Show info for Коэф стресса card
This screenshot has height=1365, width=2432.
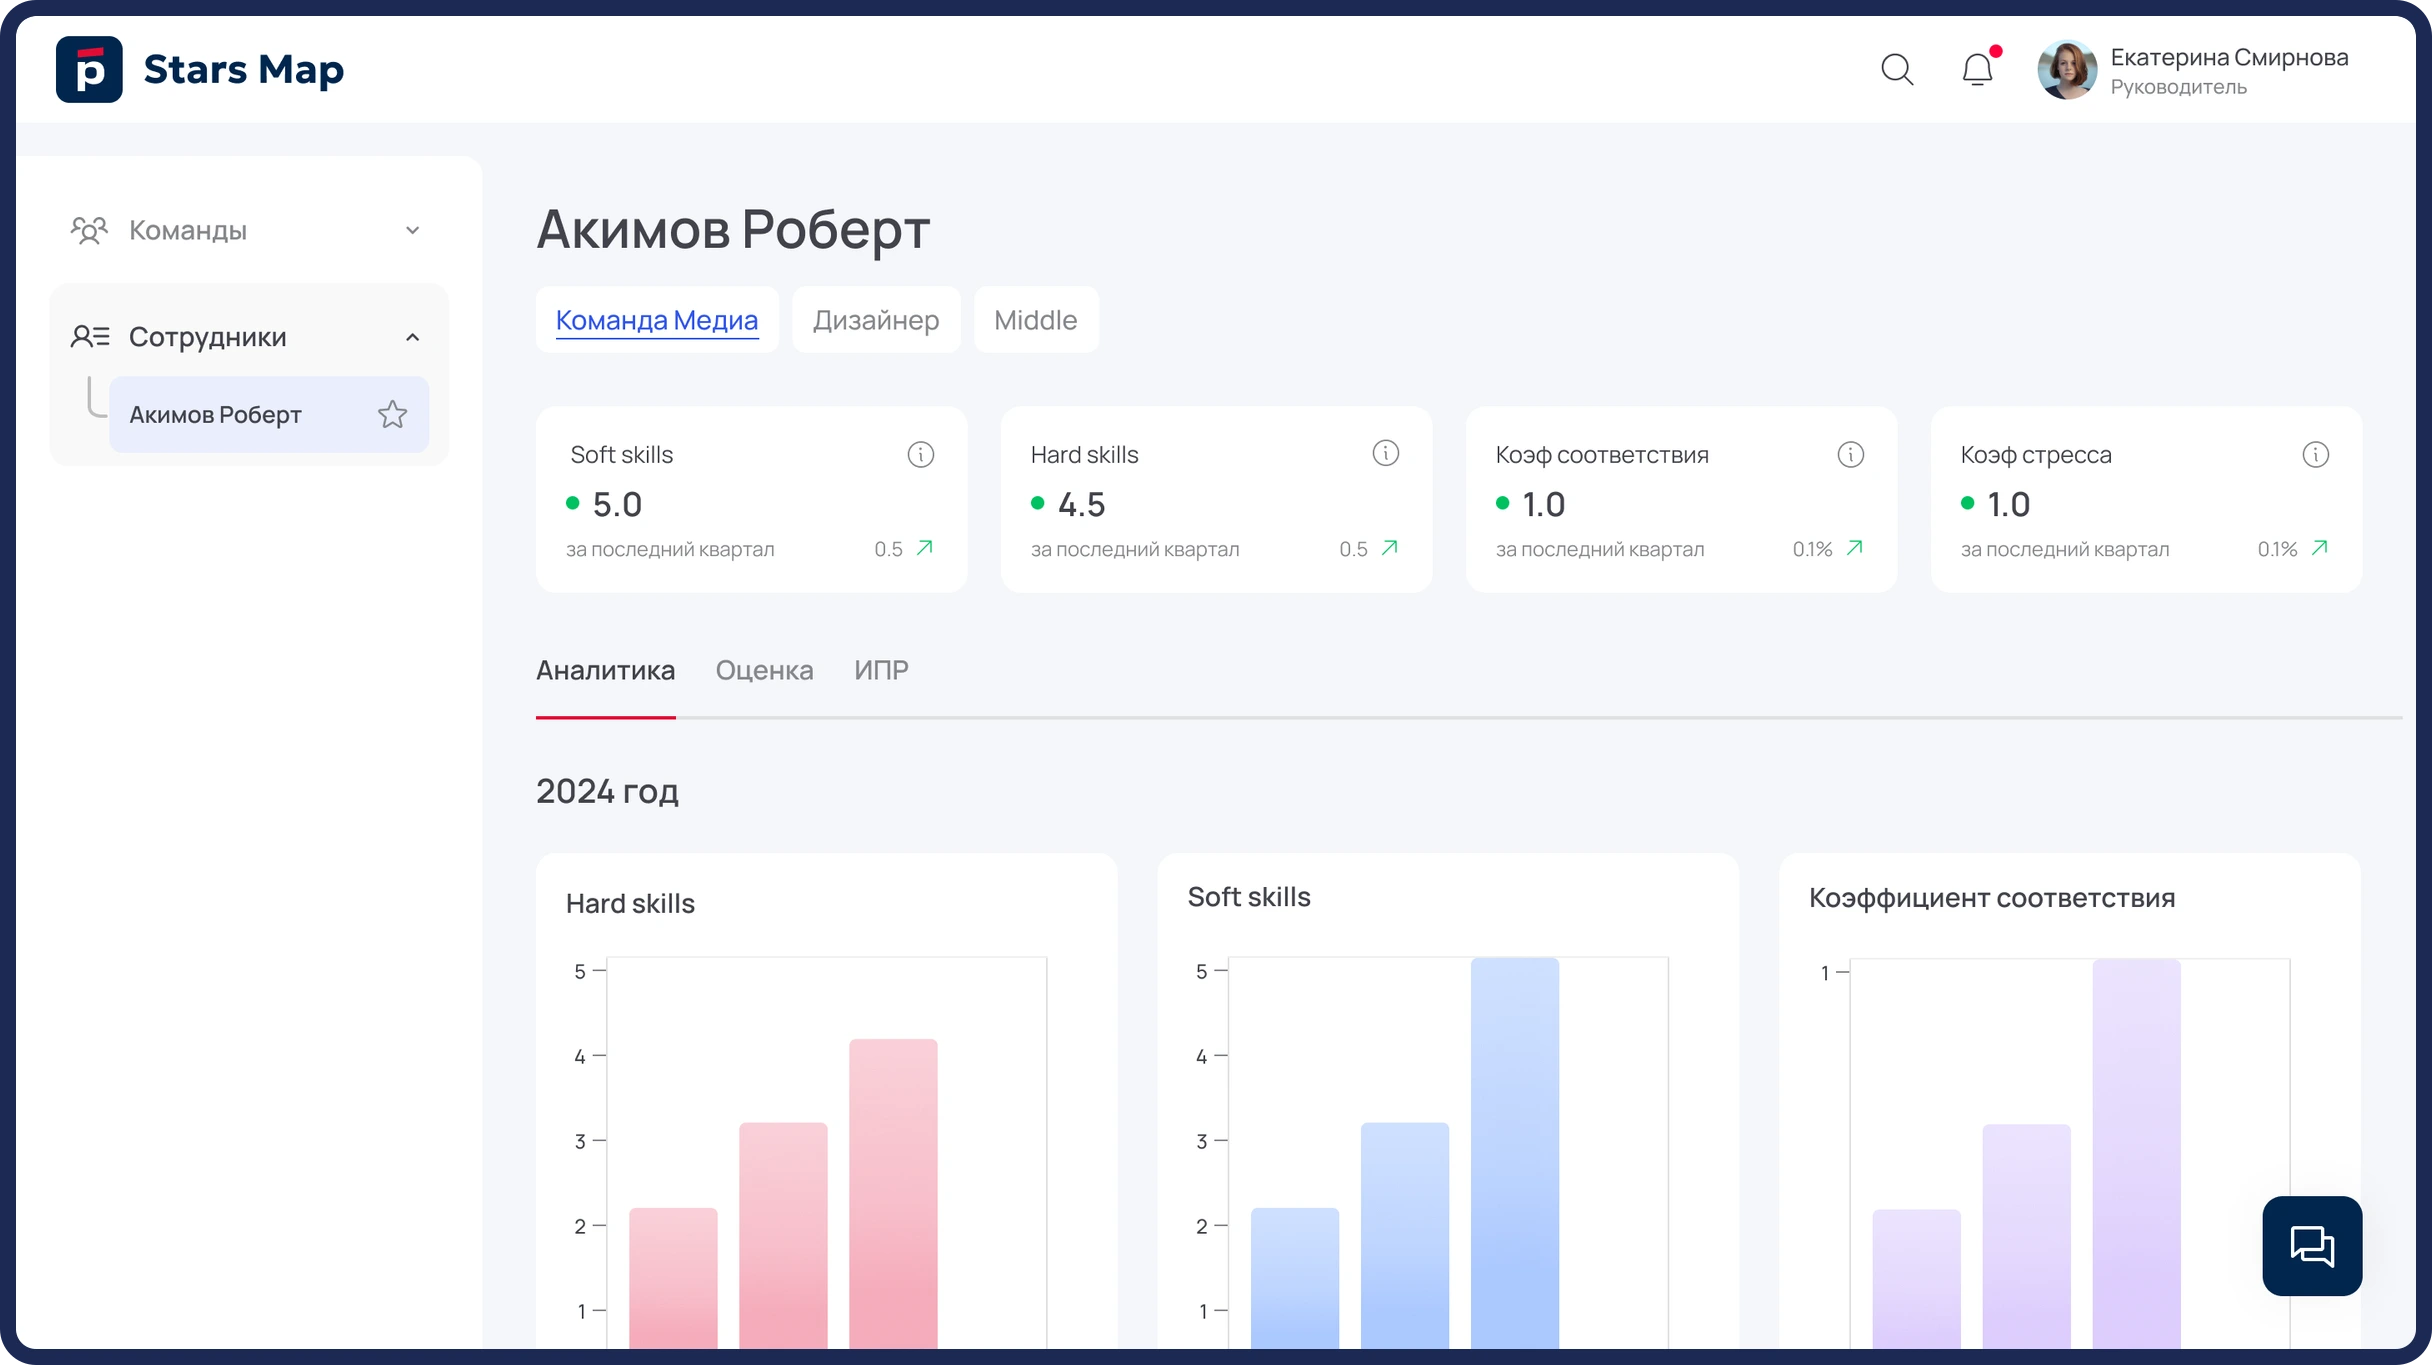pyautogui.click(x=2316, y=454)
